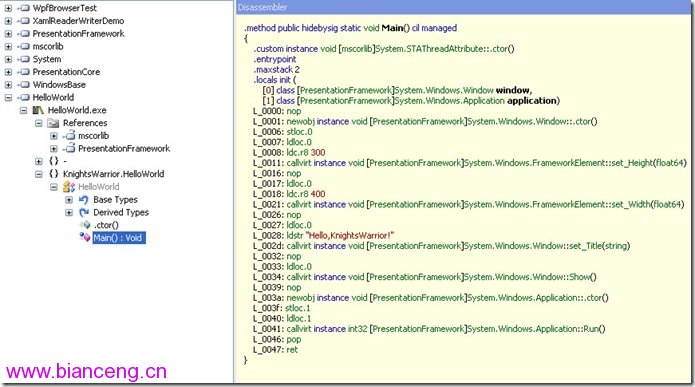Expand the WindowsBase assembly node
The image size is (695, 387).
[8, 85]
